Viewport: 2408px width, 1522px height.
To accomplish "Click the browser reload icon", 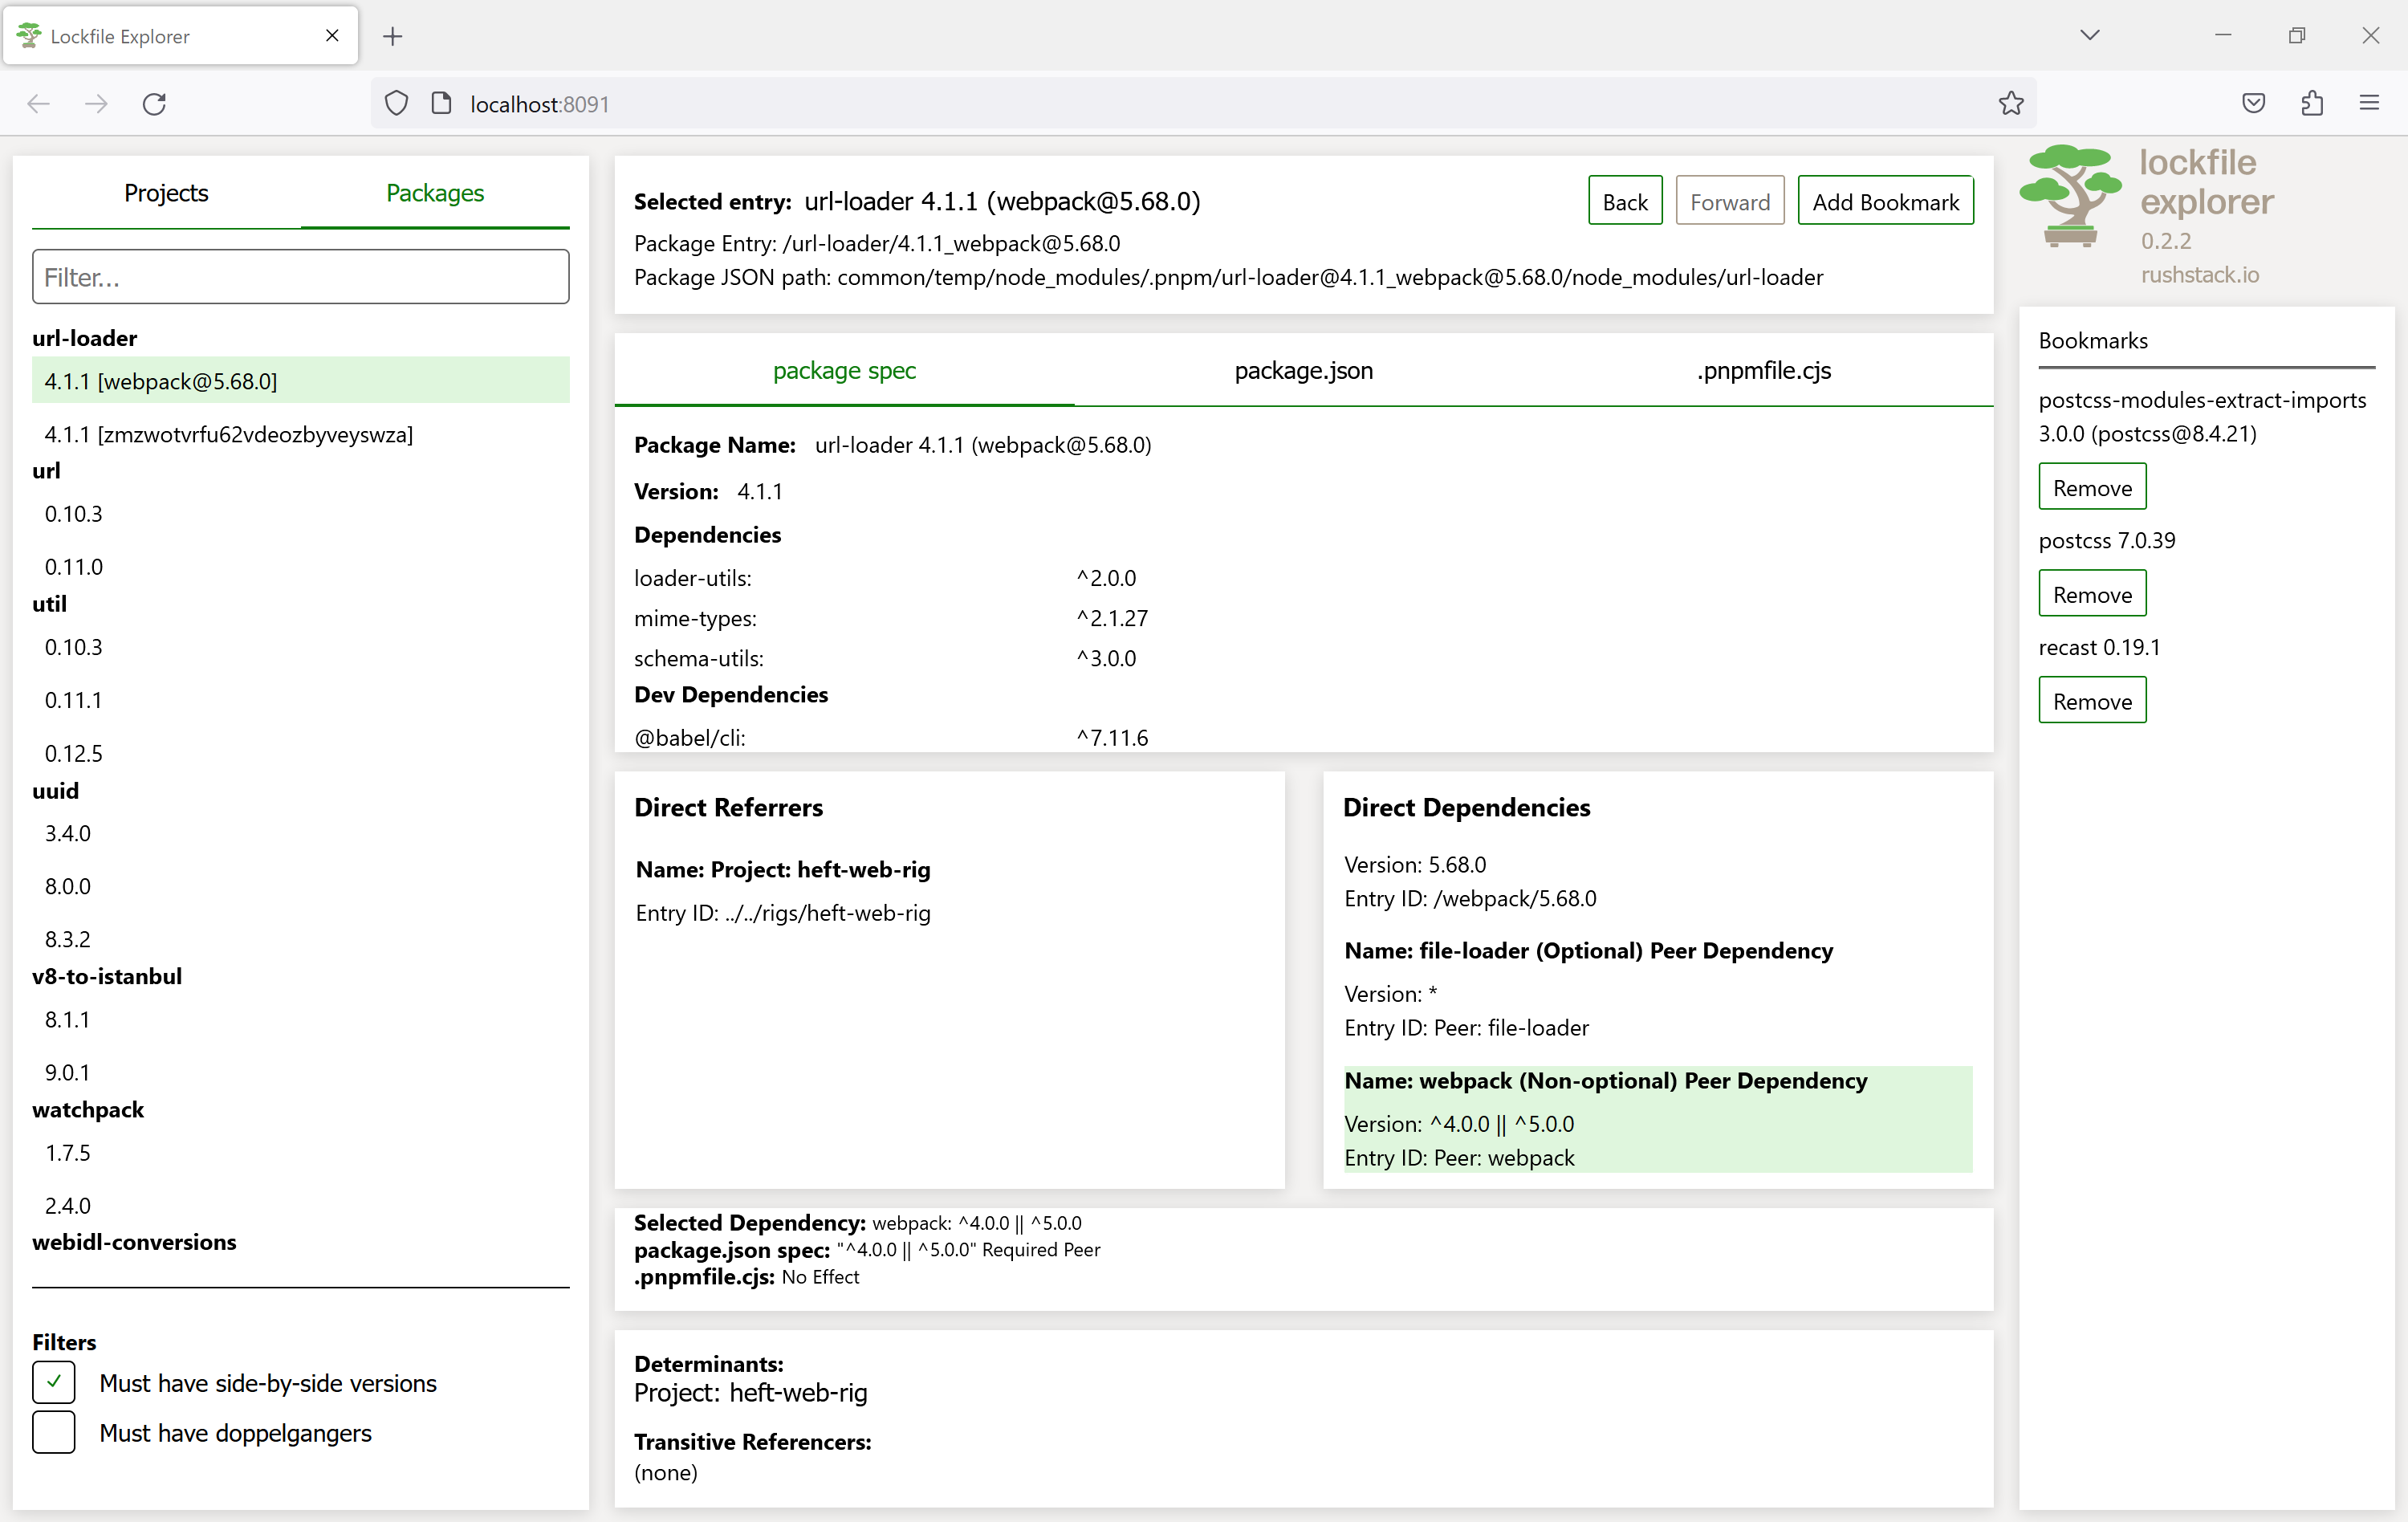I will click(x=154, y=104).
